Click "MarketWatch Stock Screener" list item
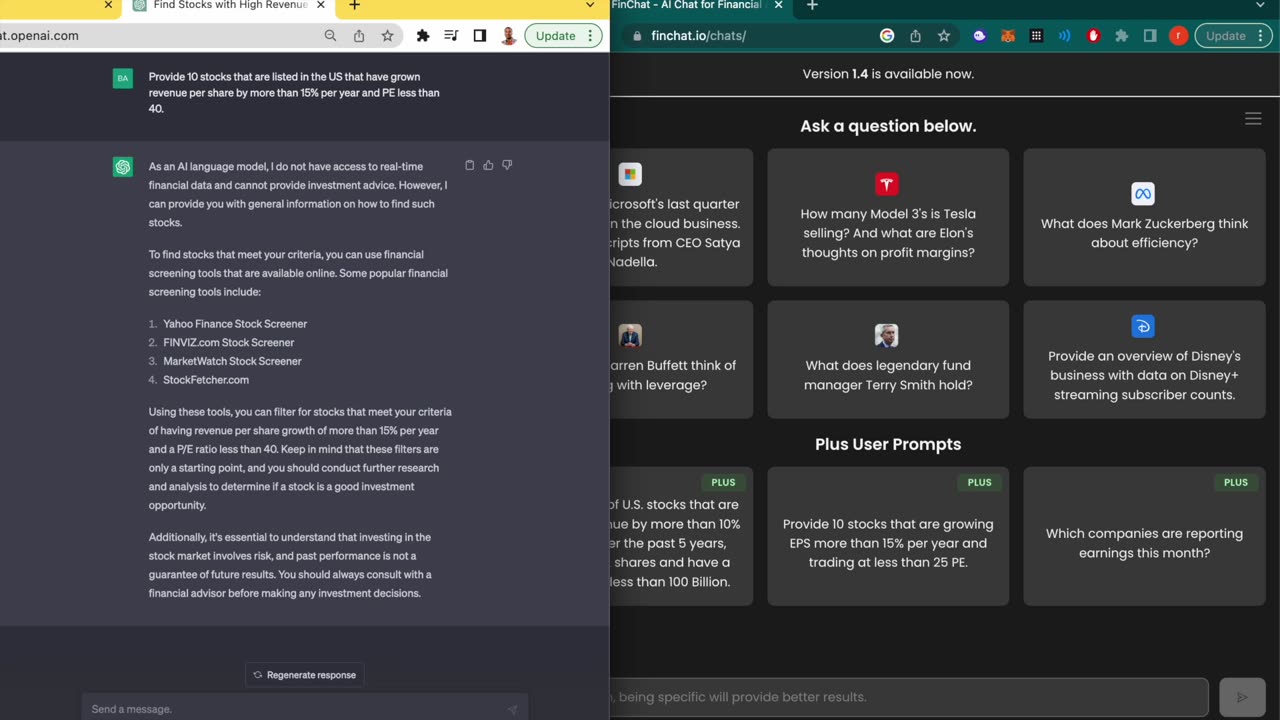Image resolution: width=1280 pixels, height=720 pixels. coord(232,361)
